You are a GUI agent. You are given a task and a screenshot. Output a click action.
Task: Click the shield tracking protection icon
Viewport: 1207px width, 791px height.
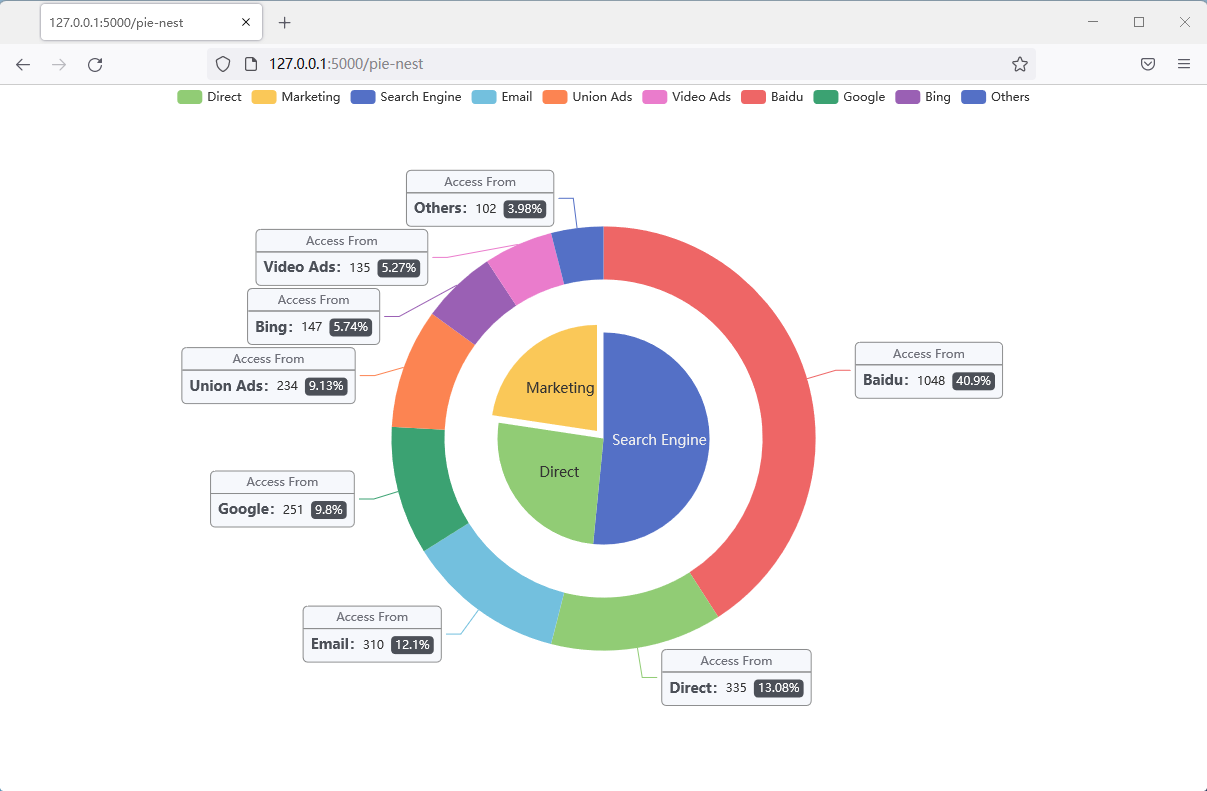[223, 64]
